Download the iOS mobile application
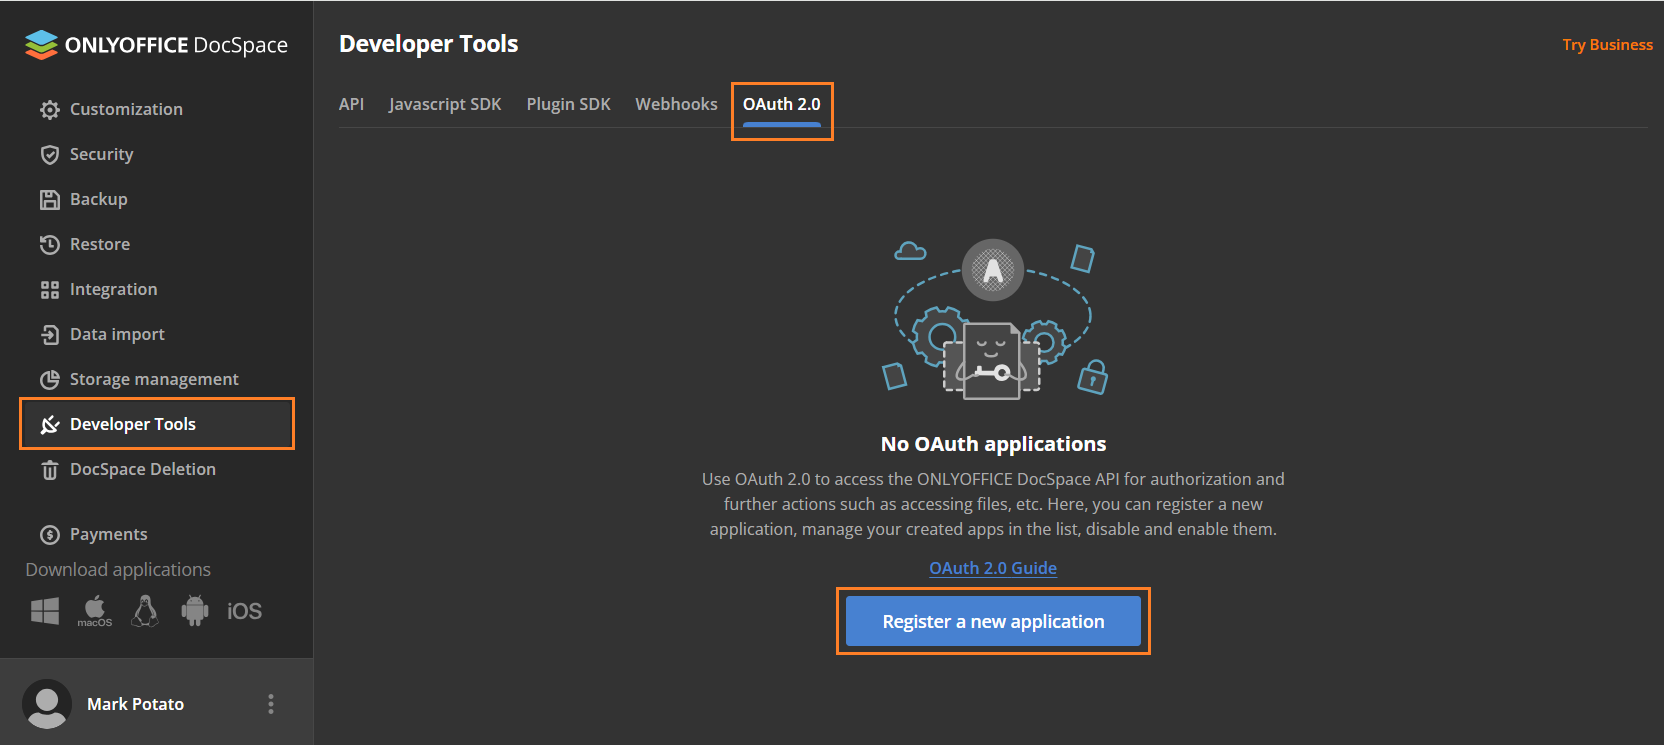1664x745 pixels. [244, 611]
